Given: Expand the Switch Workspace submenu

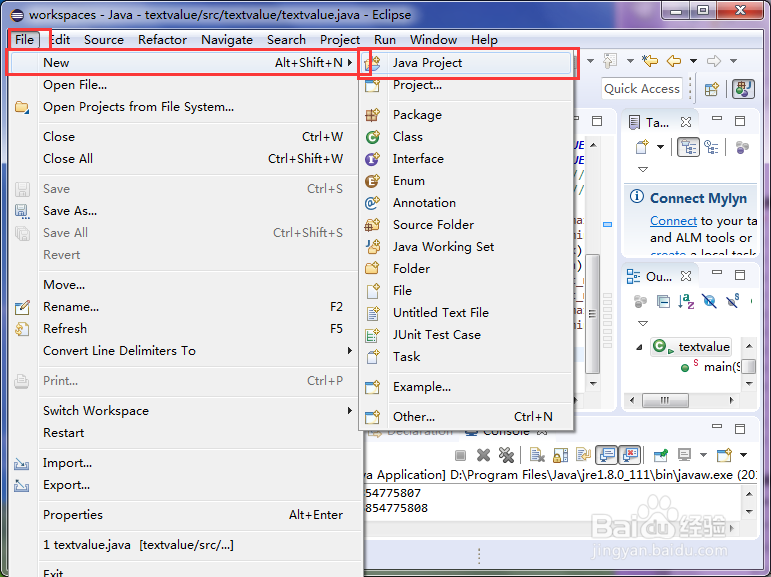Looking at the screenshot, I should point(350,411).
